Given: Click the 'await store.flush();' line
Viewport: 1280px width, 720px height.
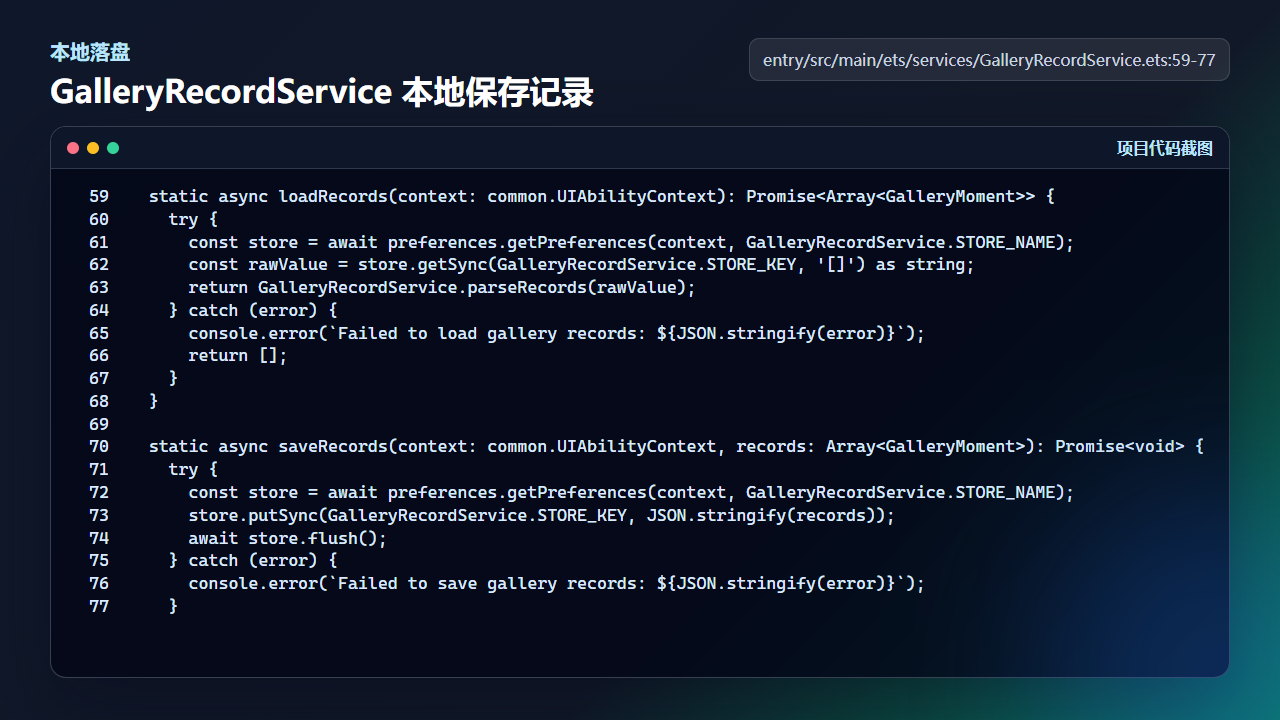Looking at the screenshot, I should [288, 538].
